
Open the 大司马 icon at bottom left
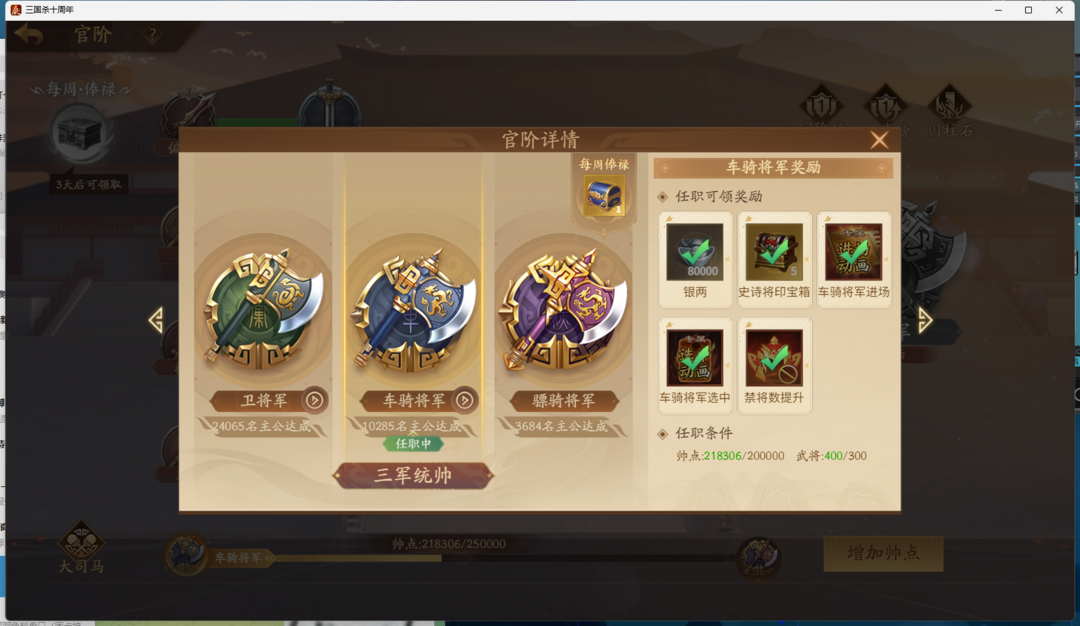click(x=81, y=548)
